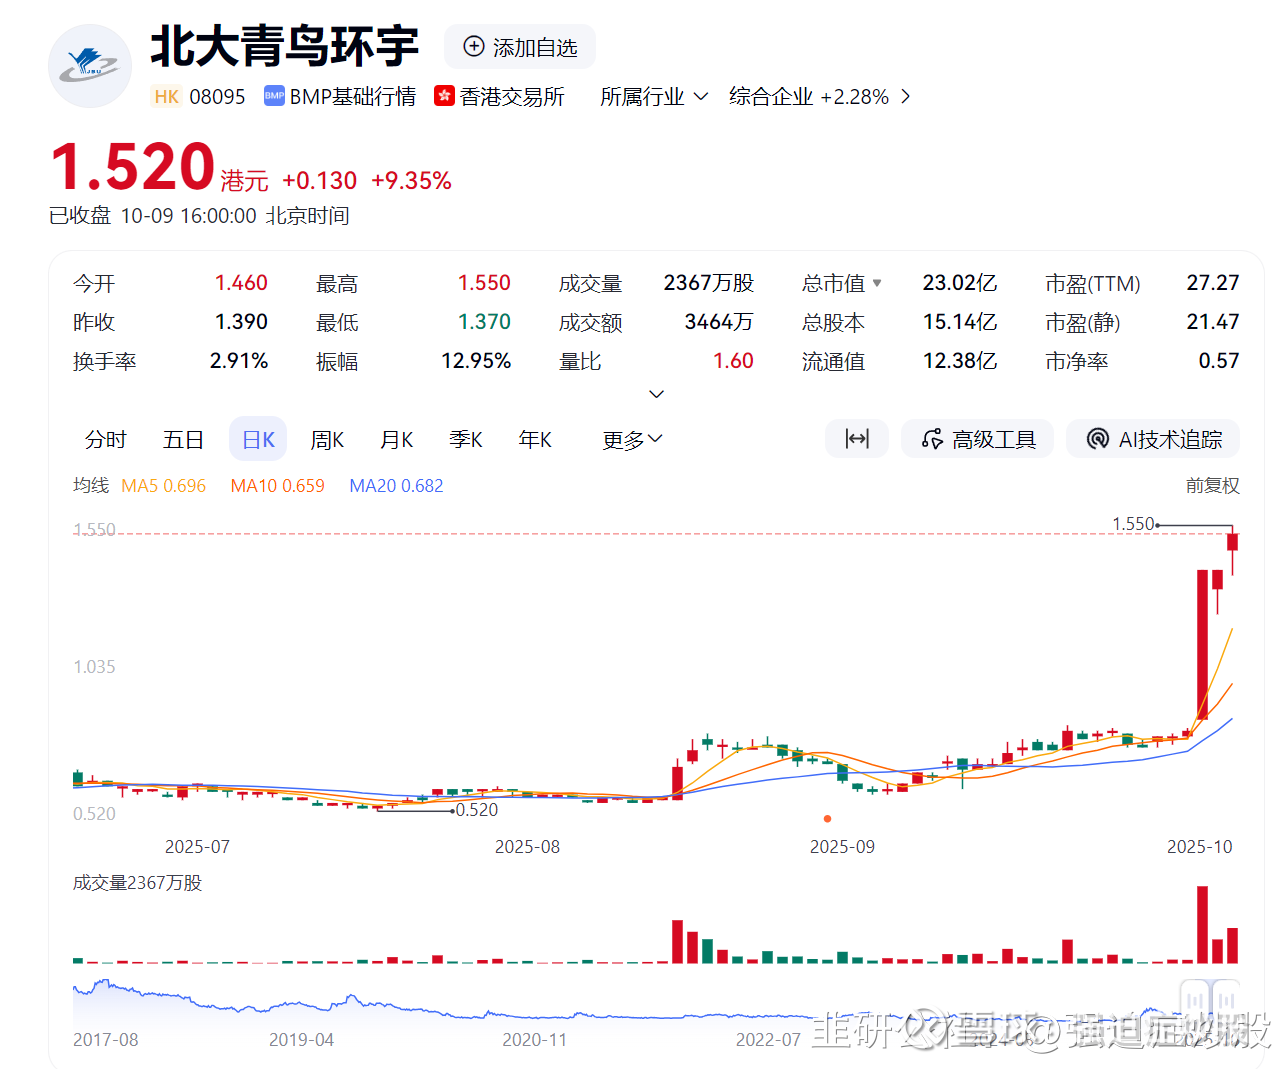This screenshot has width=1287, height=1069.
Task: Click the plus icon in 添加自选
Action: pos(474,47)
